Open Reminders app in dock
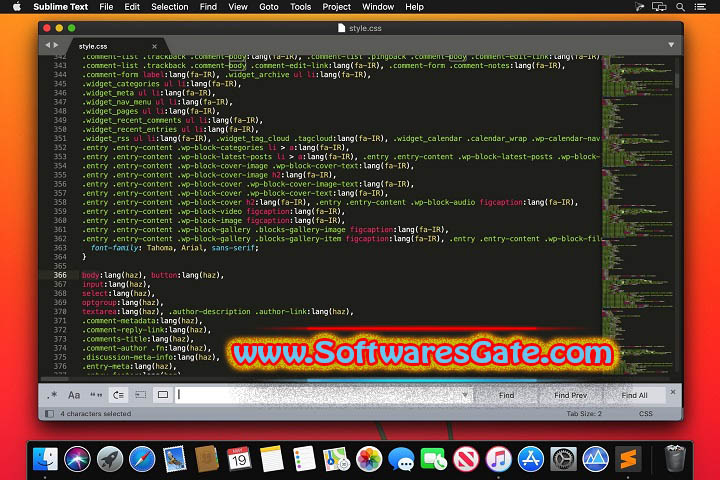The image size is (720, 480). click(304, 459)
